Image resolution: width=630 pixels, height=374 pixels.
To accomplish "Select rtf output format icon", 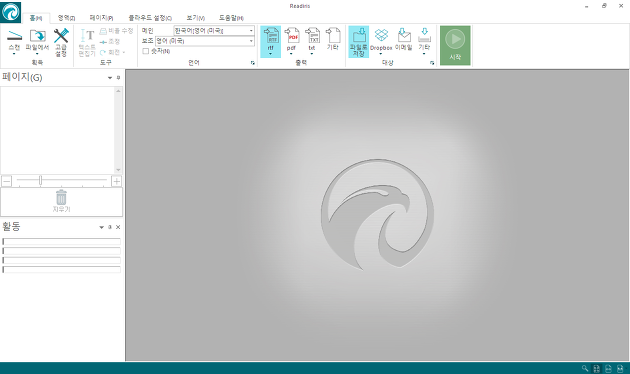I will pyautogui.click(x=270, y=36).
